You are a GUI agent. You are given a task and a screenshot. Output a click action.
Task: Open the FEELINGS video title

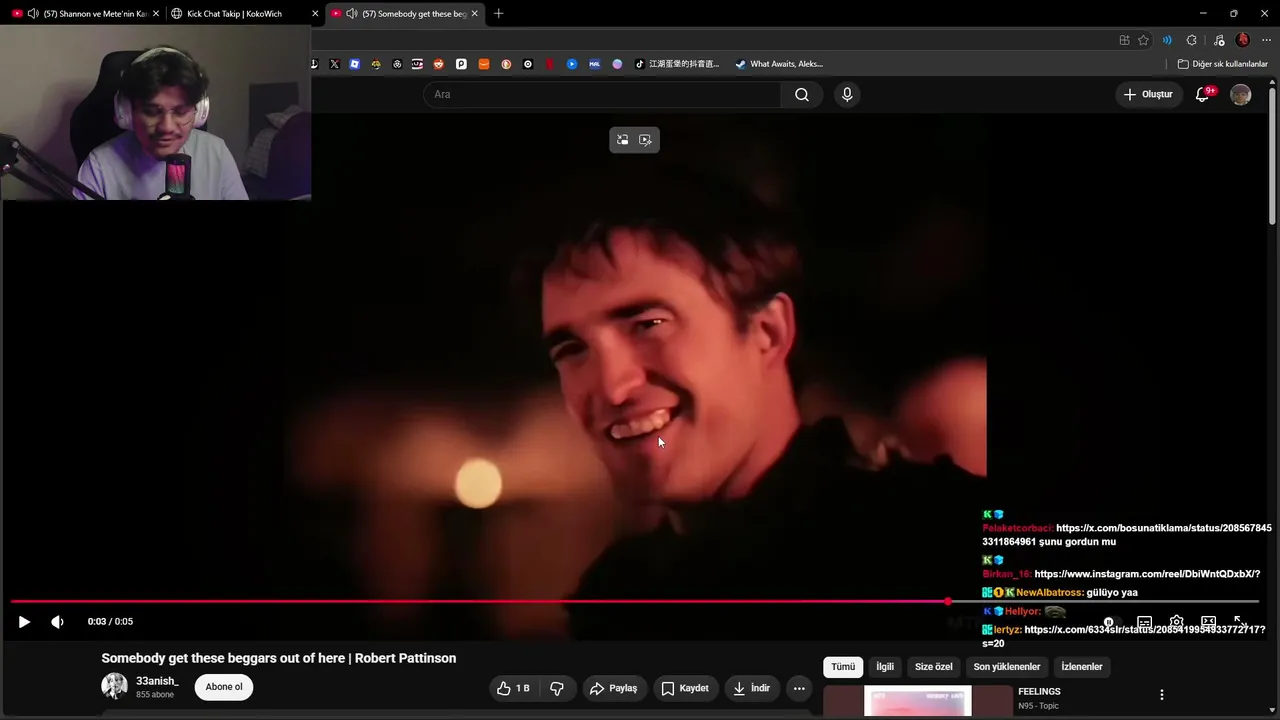pyautogui.click(x=1039, y=692)
